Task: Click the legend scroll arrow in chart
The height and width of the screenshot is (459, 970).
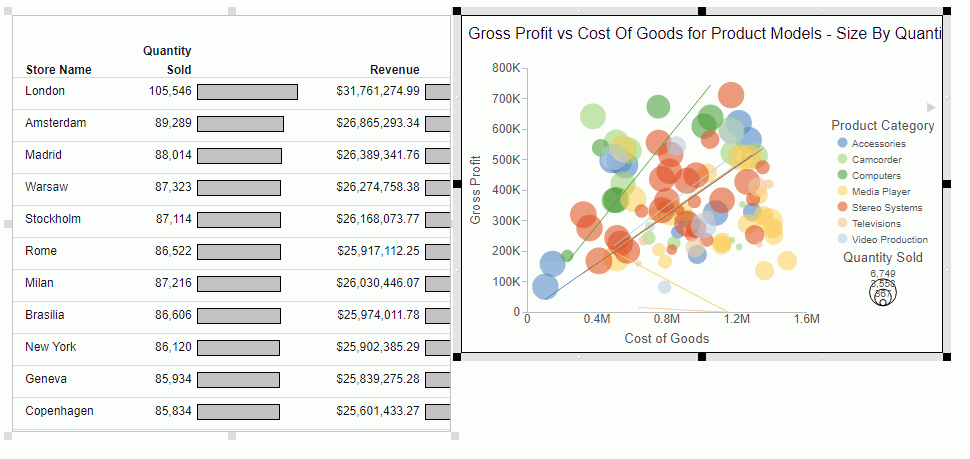Action: click(x=931, y=107)
